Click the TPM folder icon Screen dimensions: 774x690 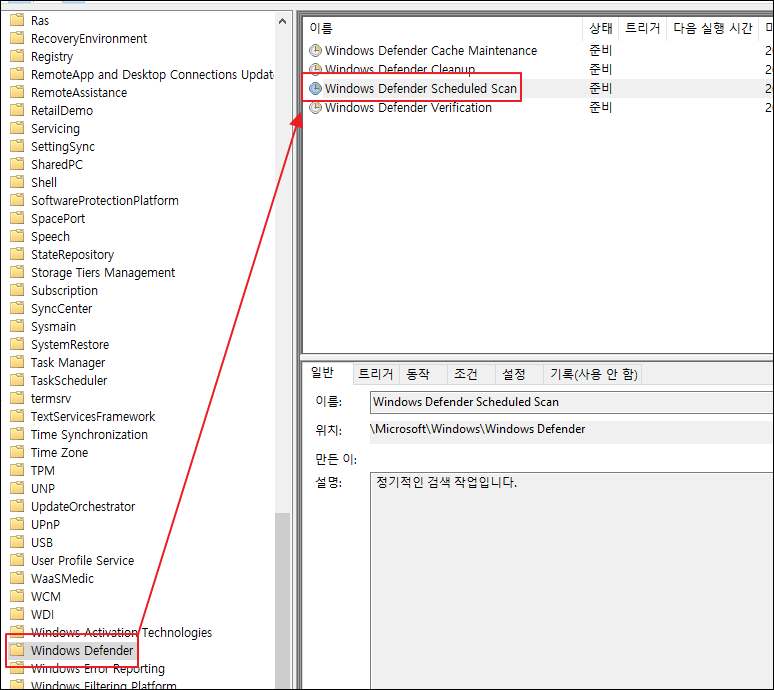click(x=17, y=470)
